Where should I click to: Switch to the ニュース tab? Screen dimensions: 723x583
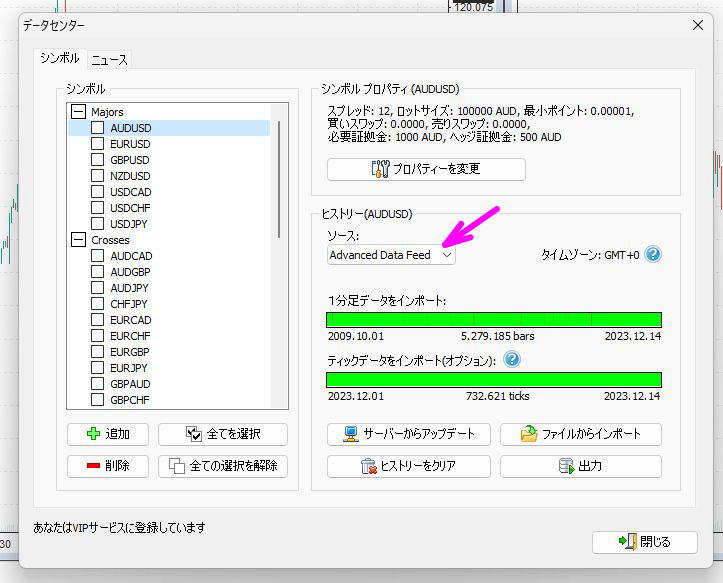[x=109, y=59]
